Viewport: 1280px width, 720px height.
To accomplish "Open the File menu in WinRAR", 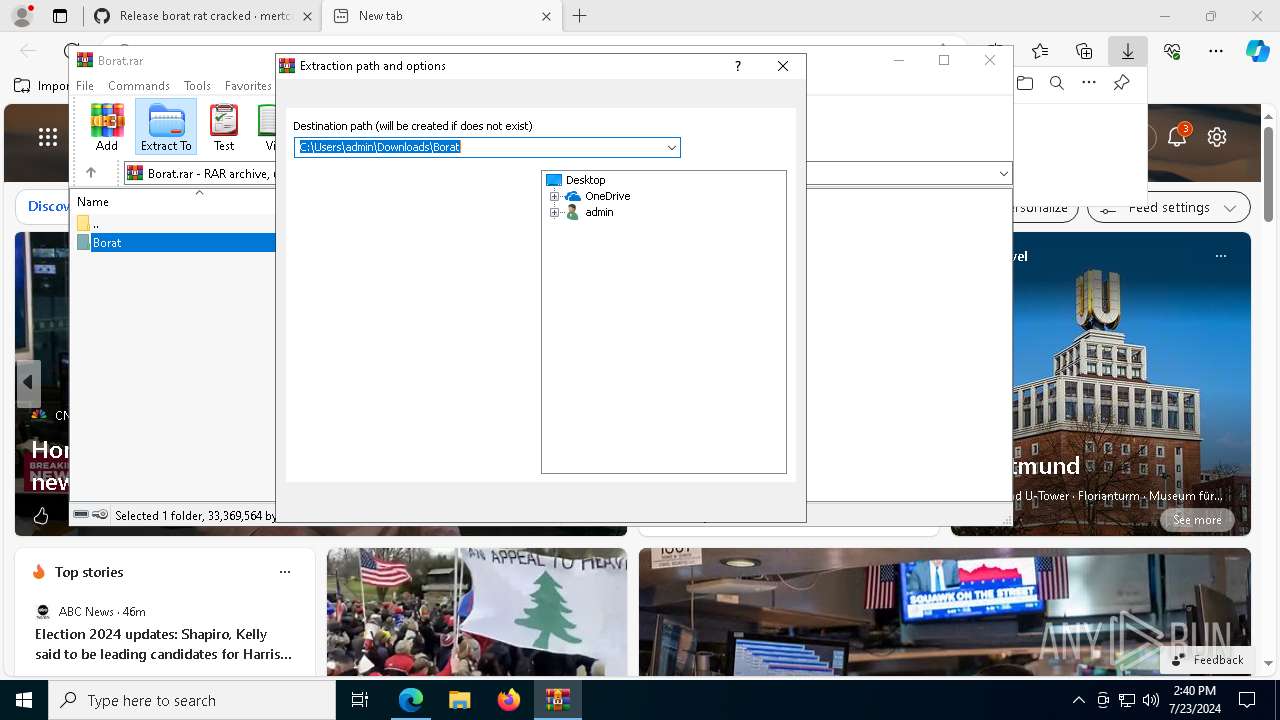I will pos(85,86).
